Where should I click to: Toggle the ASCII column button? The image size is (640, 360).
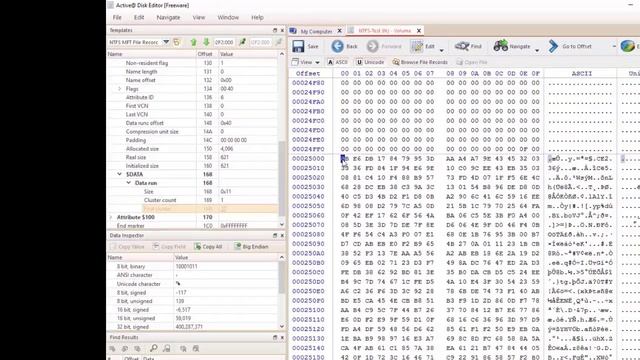pos(337,62)
